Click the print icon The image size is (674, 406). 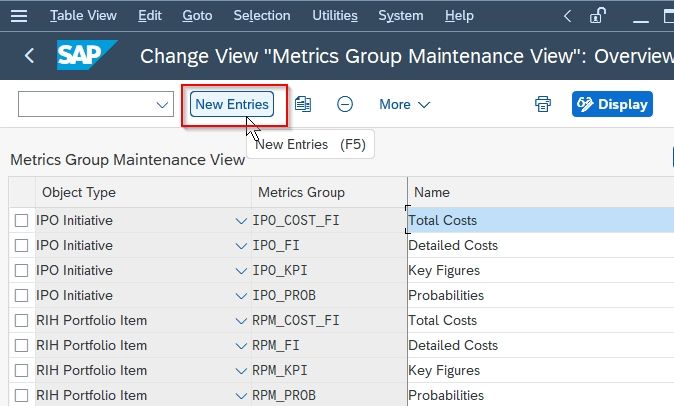[542, 104]
